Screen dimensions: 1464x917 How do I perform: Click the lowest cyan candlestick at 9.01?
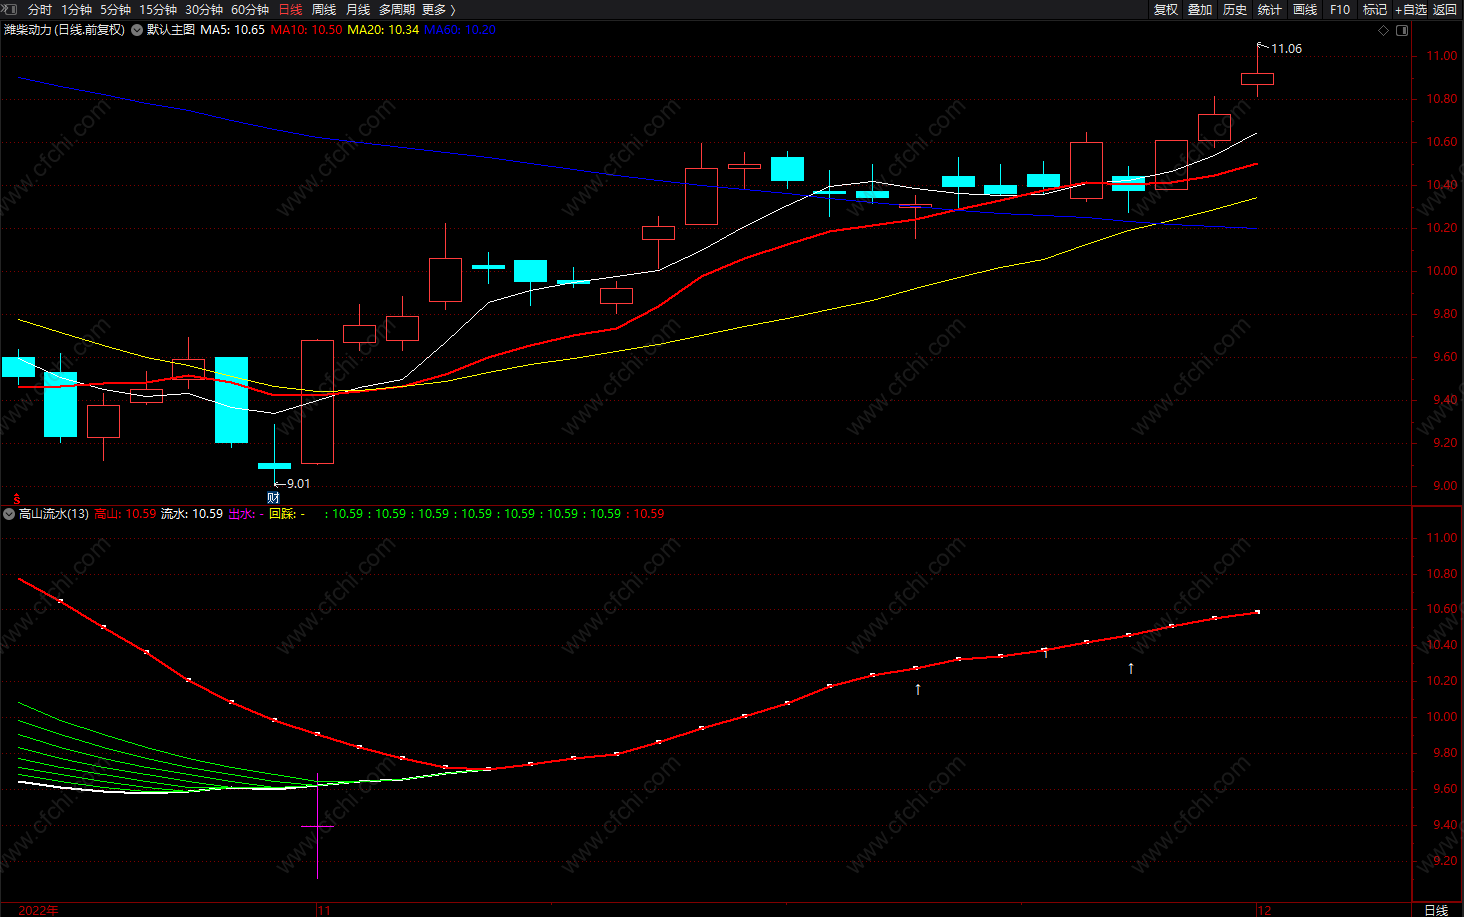coord(274,465)
